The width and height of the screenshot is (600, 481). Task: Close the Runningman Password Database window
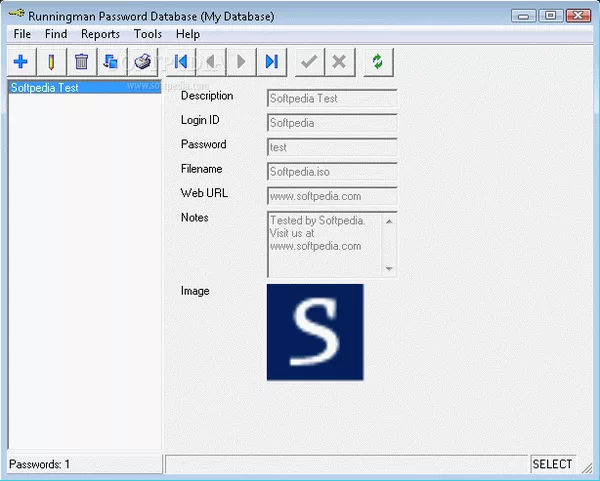click(578, 16)
